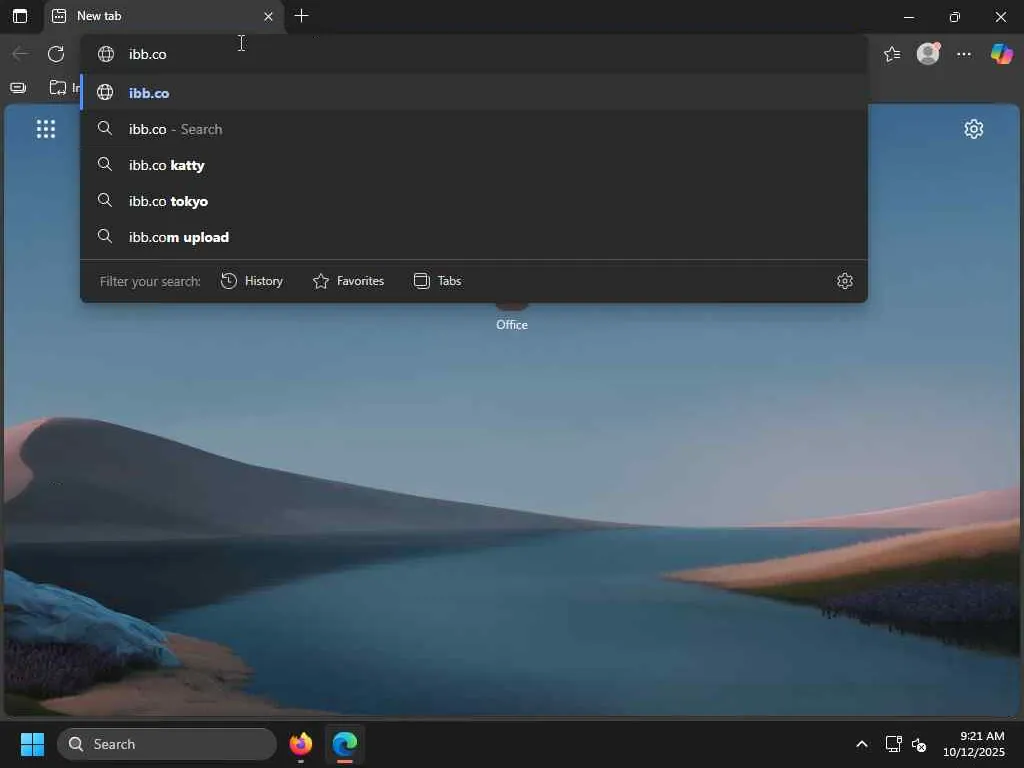Open the Windows Start menu
Screen dimensions: 1024x768
32,744
